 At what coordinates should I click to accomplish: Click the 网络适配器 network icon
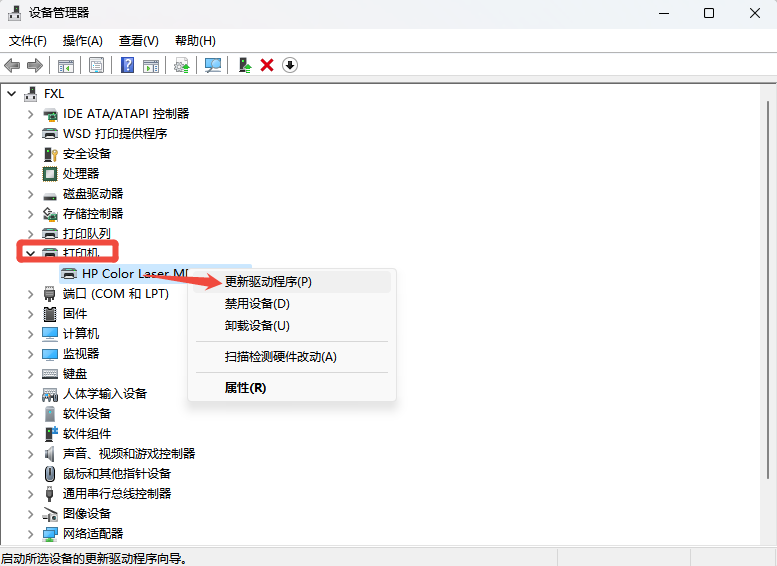50,534
